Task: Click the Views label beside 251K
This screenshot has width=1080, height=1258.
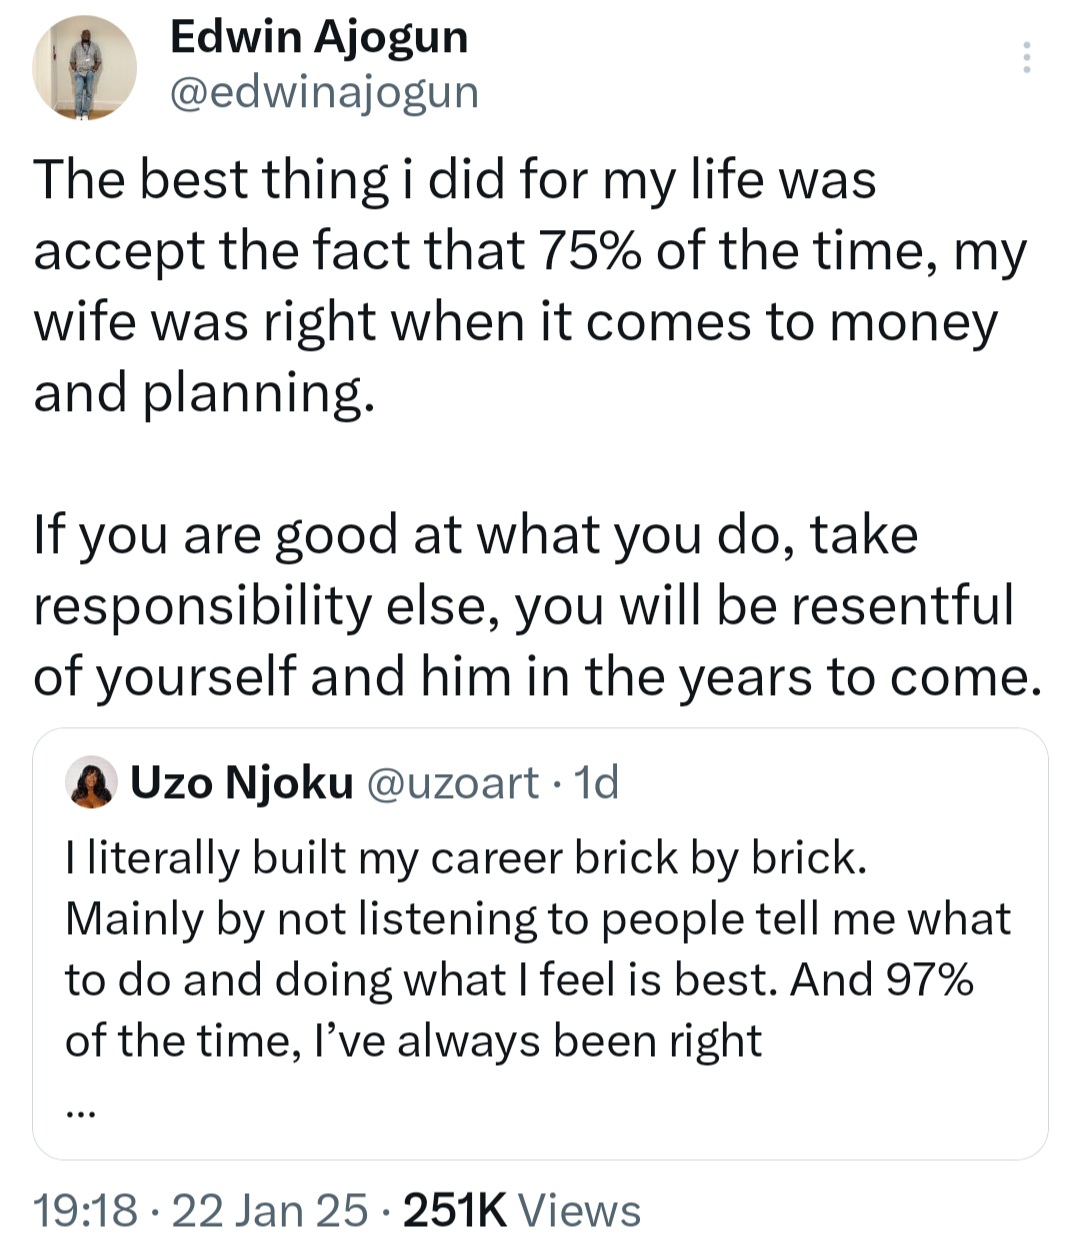Action: [580, 1210]
